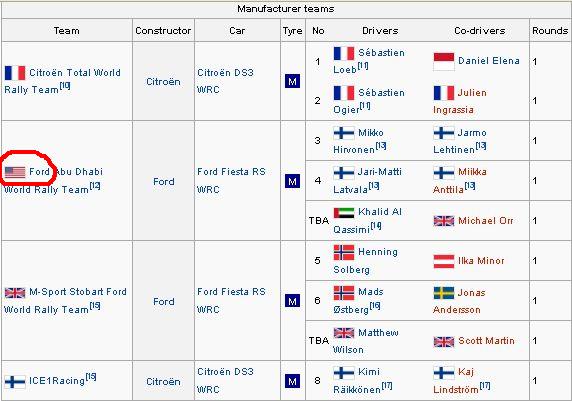Viewport: 572px width, 401px height.
Task: Open the Julien Ingrassia co-driver link
Action: click(x=460, y=101)
